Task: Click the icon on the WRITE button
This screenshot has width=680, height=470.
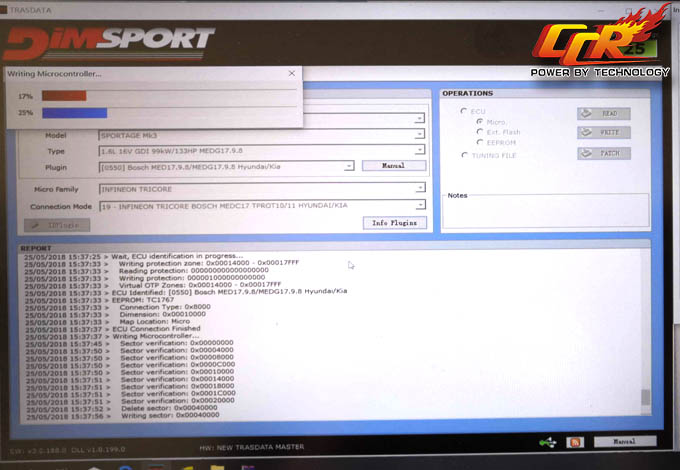Action: pyautogui.click(x=586, y=132)
